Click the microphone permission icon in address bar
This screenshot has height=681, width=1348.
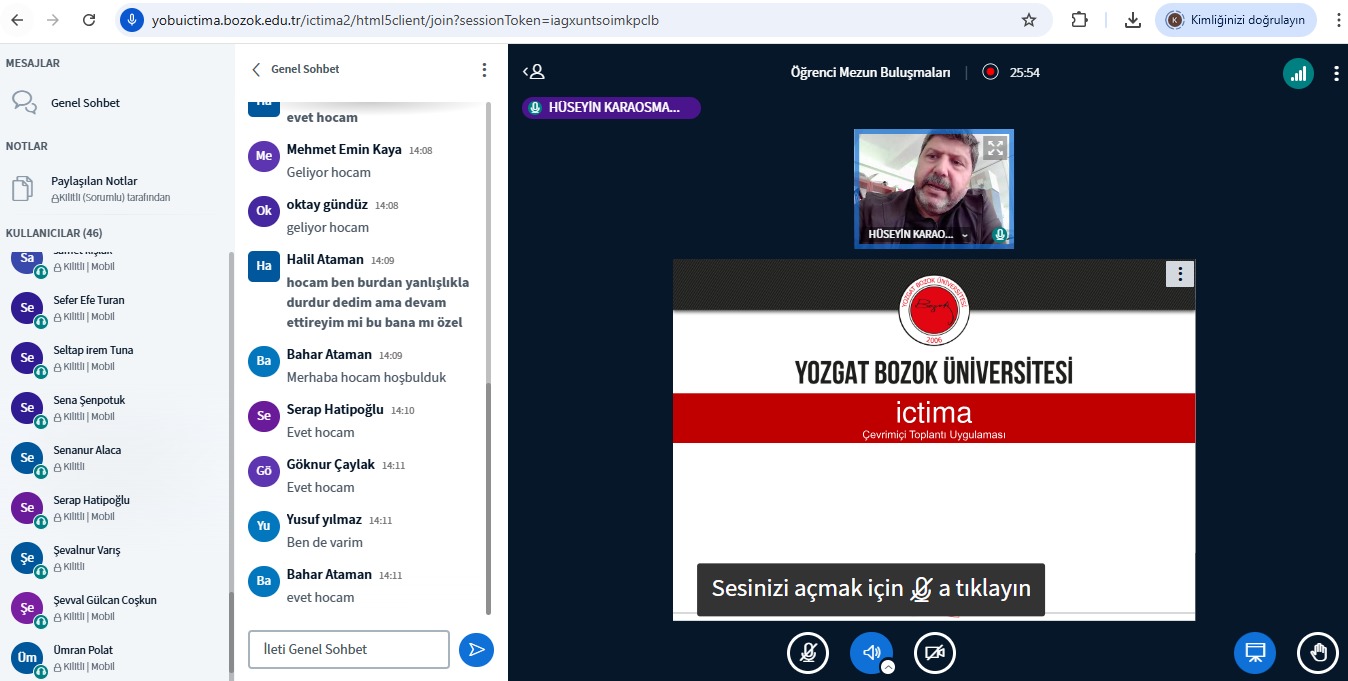131,20
